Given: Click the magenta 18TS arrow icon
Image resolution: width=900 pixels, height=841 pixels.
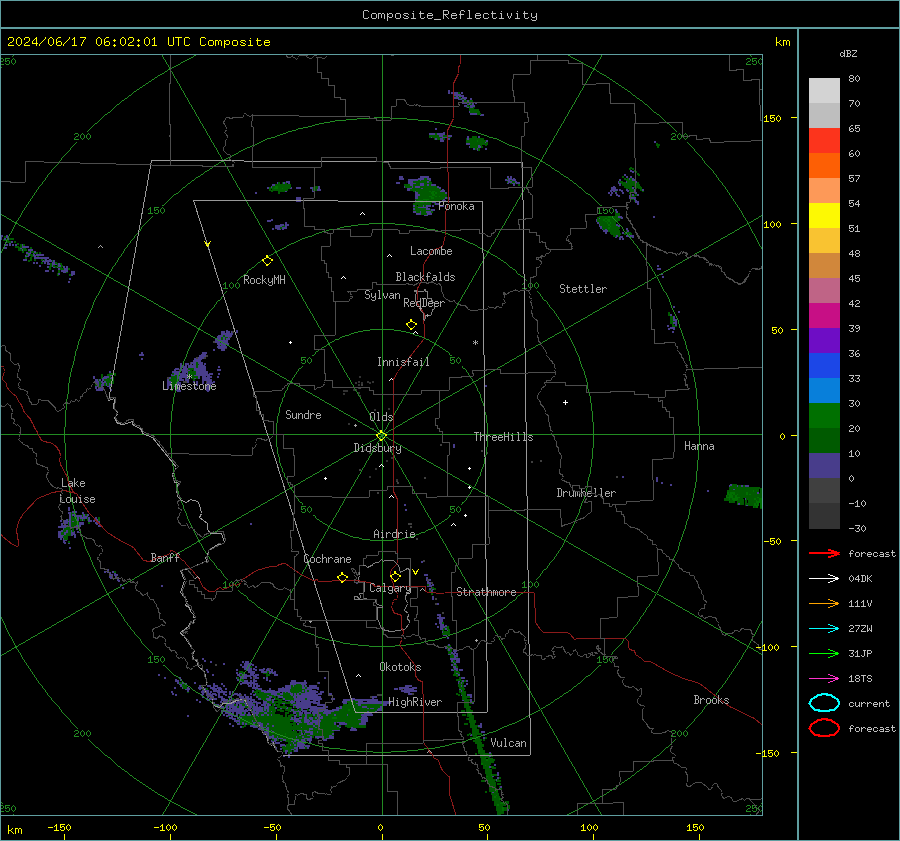Looking at the screenshot, I should tap(824, 679).
